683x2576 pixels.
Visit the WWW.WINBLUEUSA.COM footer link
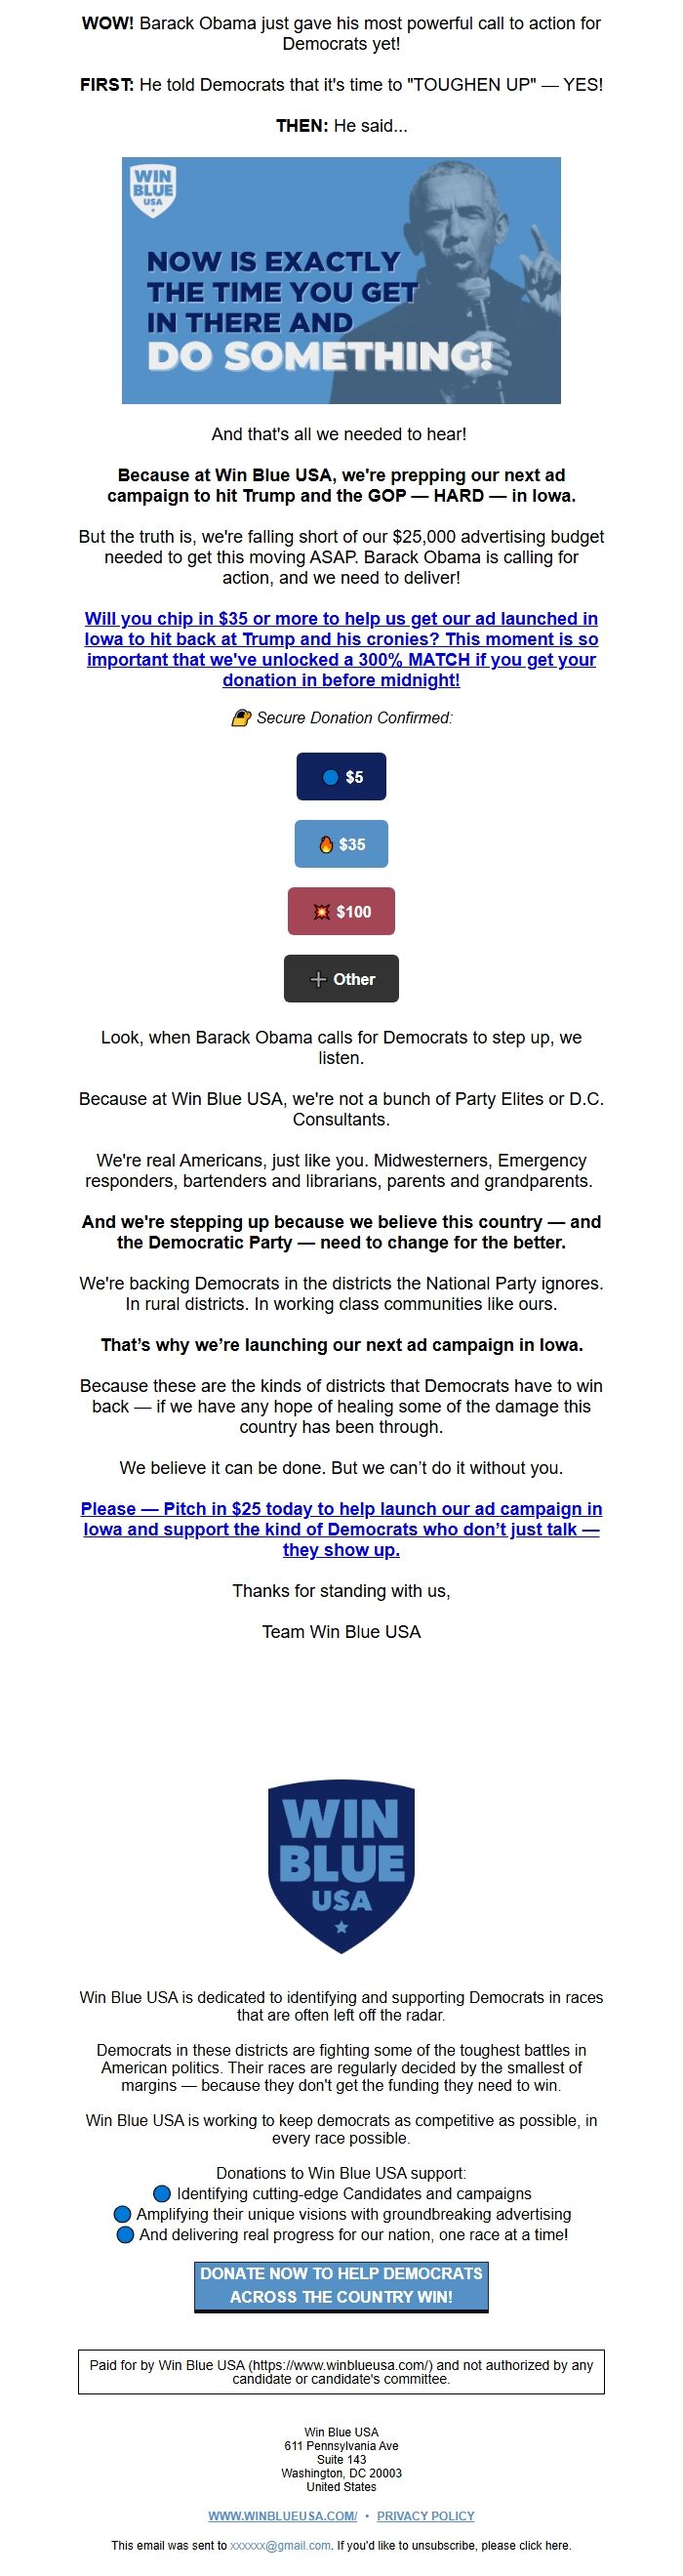point(282,2515)
